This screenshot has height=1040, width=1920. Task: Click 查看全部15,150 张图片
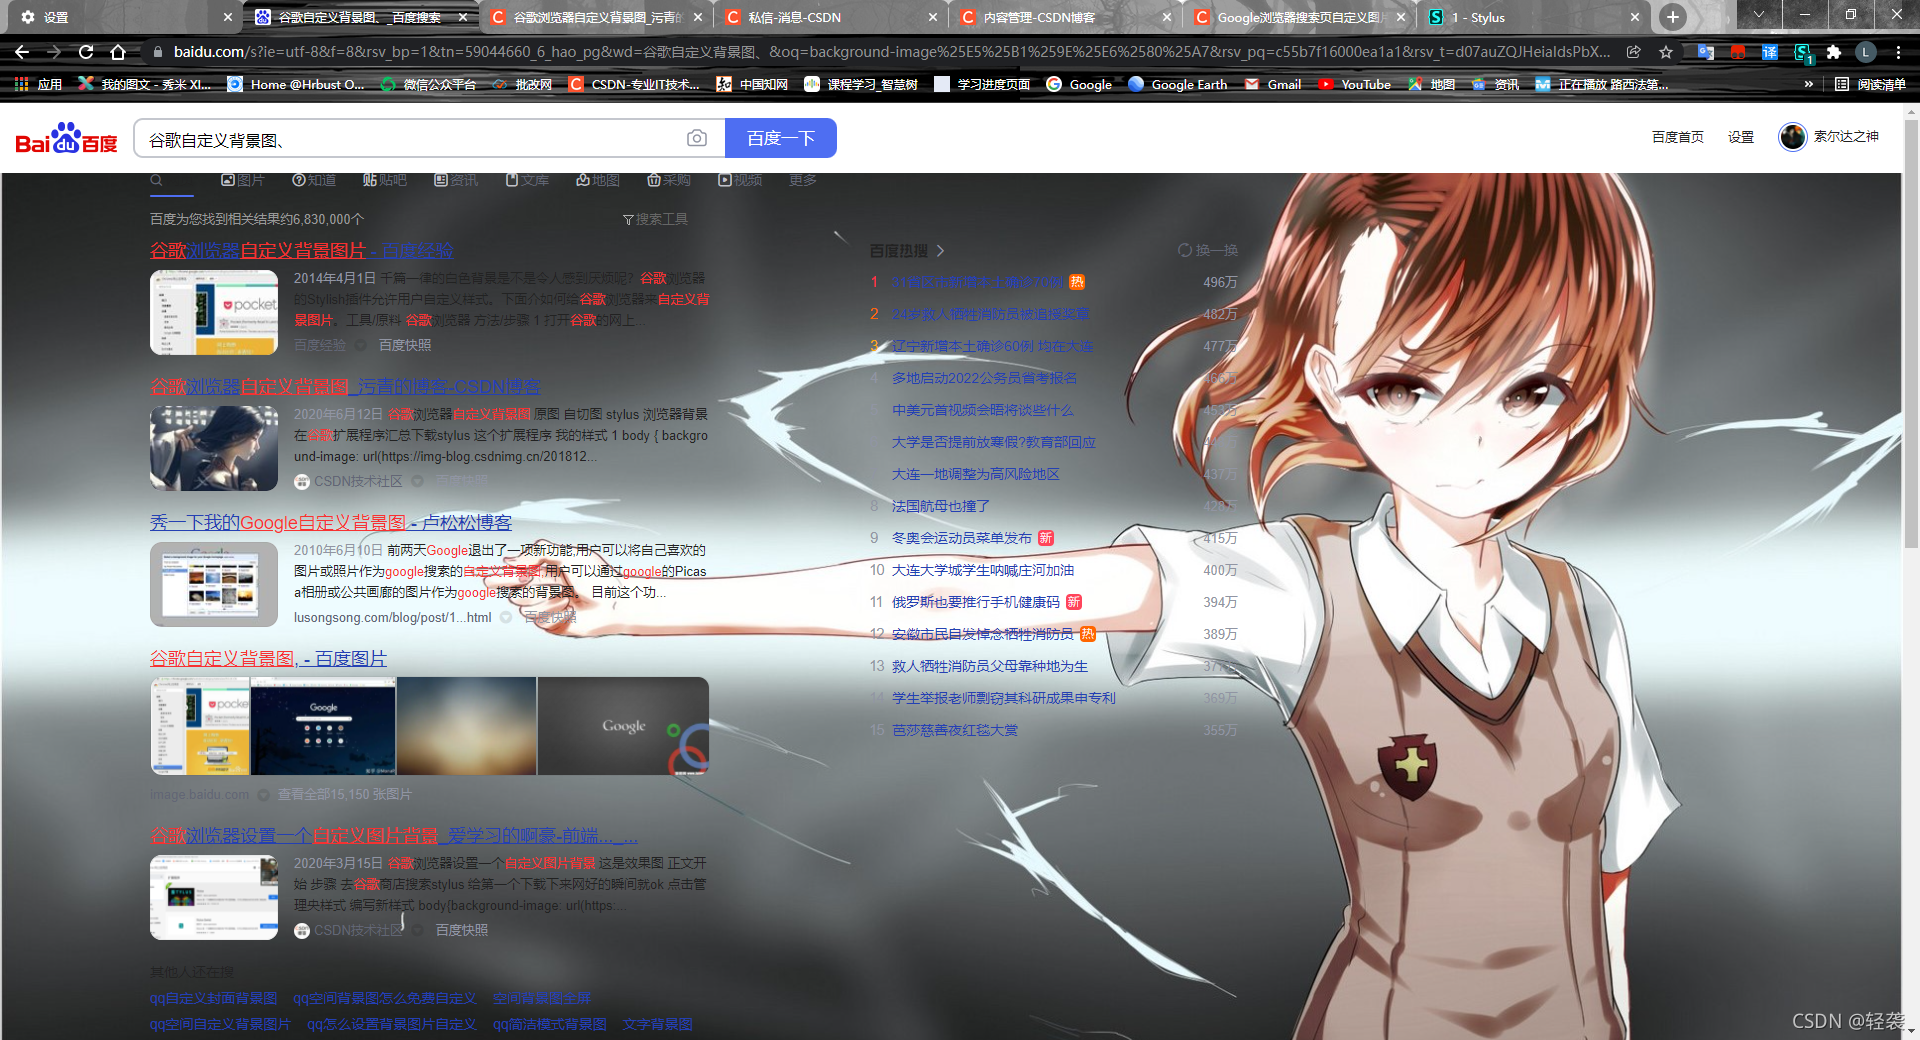[344, 794]
